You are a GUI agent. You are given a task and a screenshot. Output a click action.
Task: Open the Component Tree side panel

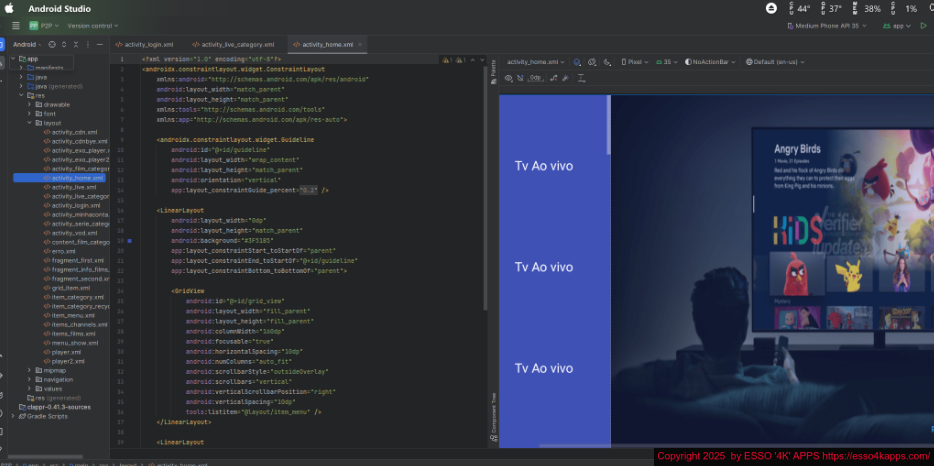[x=493, y=417]
